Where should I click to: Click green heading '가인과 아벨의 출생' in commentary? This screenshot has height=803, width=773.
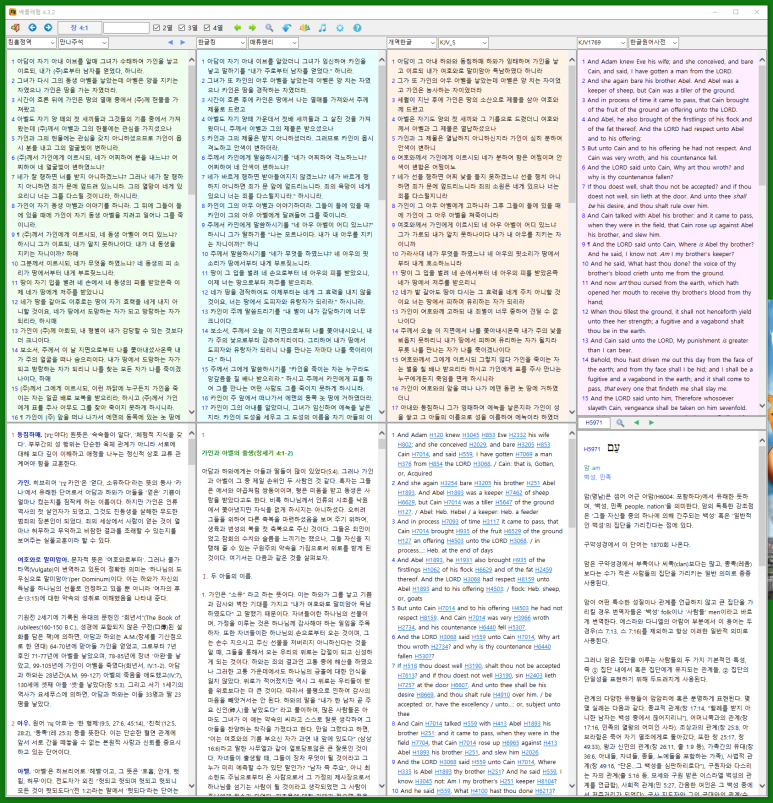tap(247, 453)
